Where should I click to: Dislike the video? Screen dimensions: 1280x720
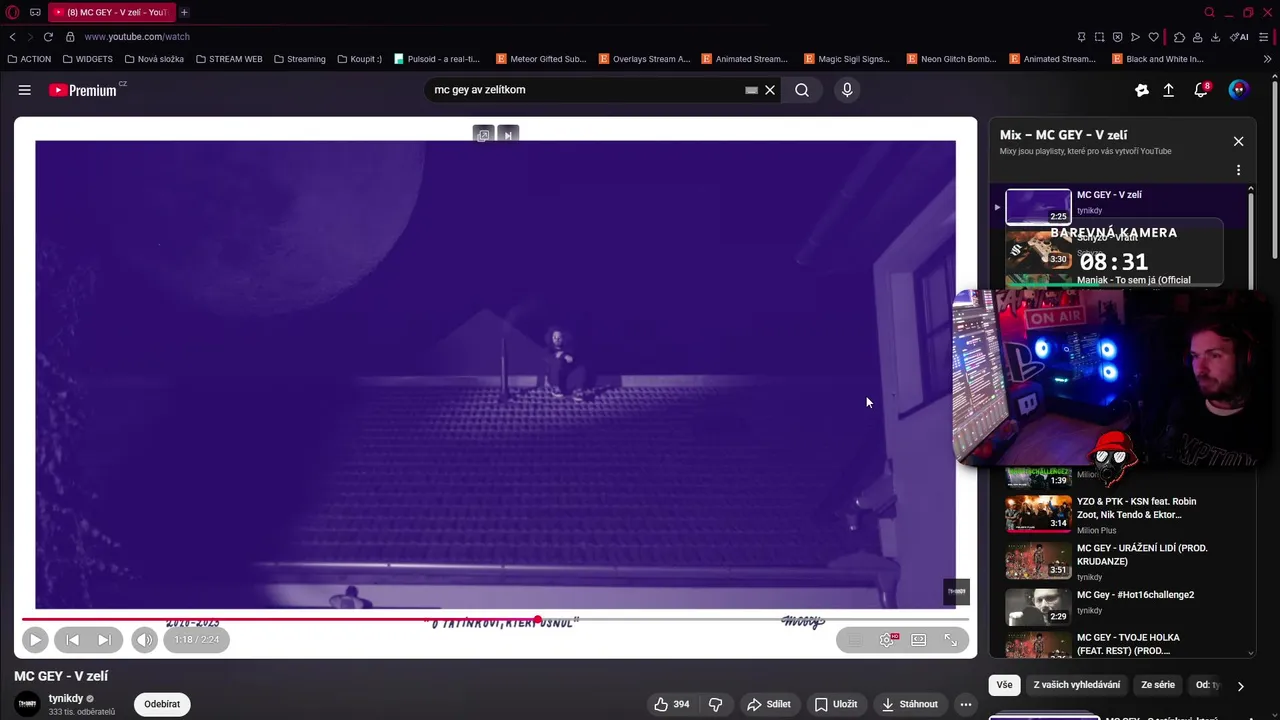(715, 704)
